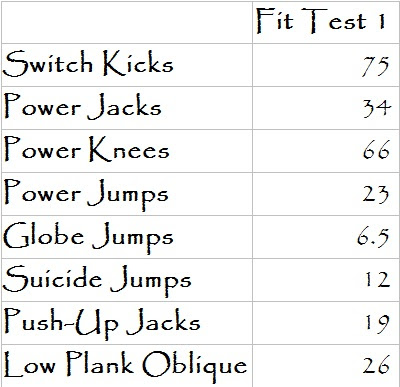
Task: Click the Suicide Jumps label cell
Action: tap(127, 280)
